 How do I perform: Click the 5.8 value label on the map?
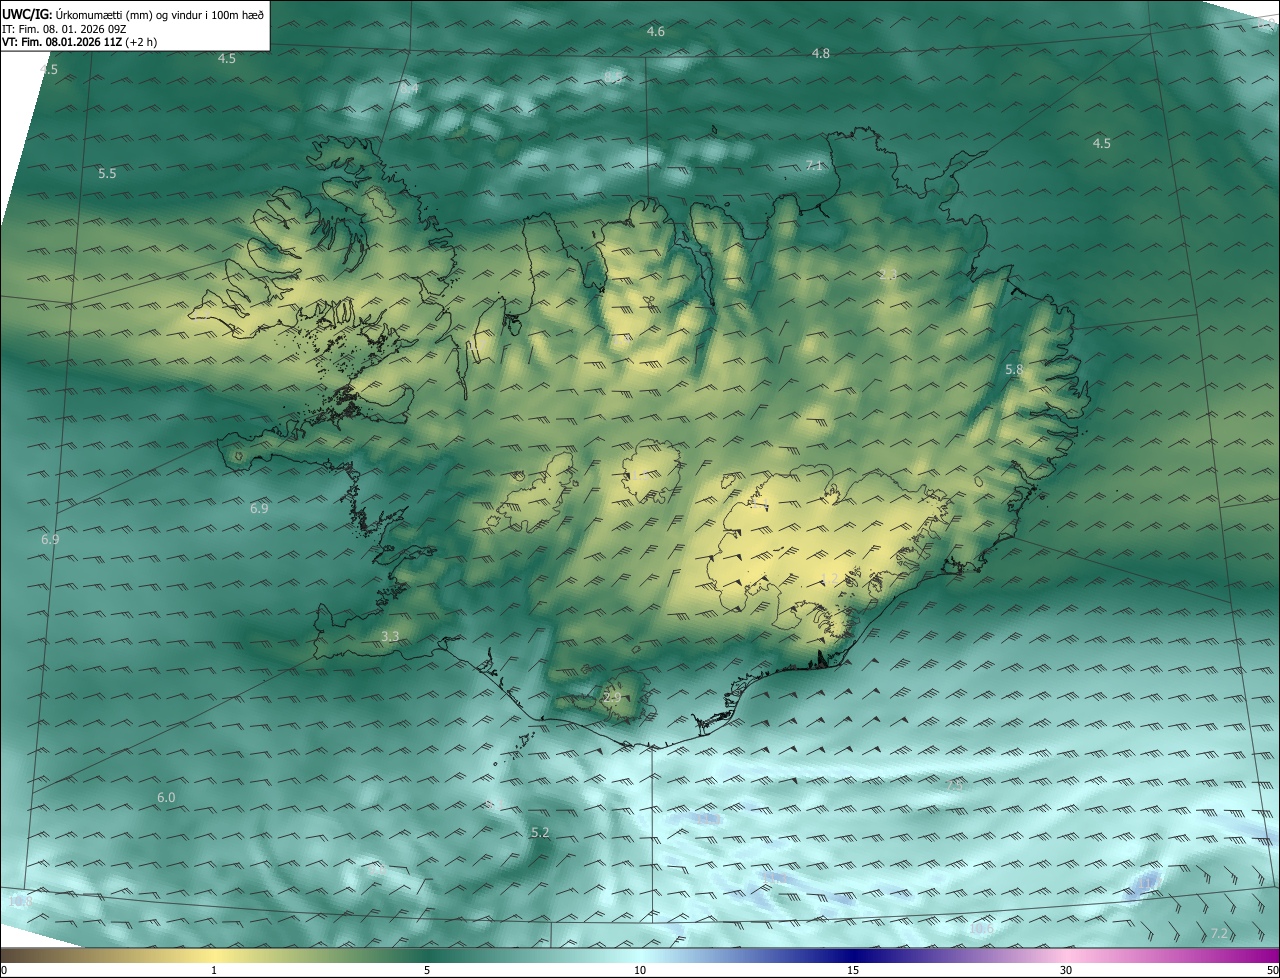pyautogui.click(x=1014, y=369)
